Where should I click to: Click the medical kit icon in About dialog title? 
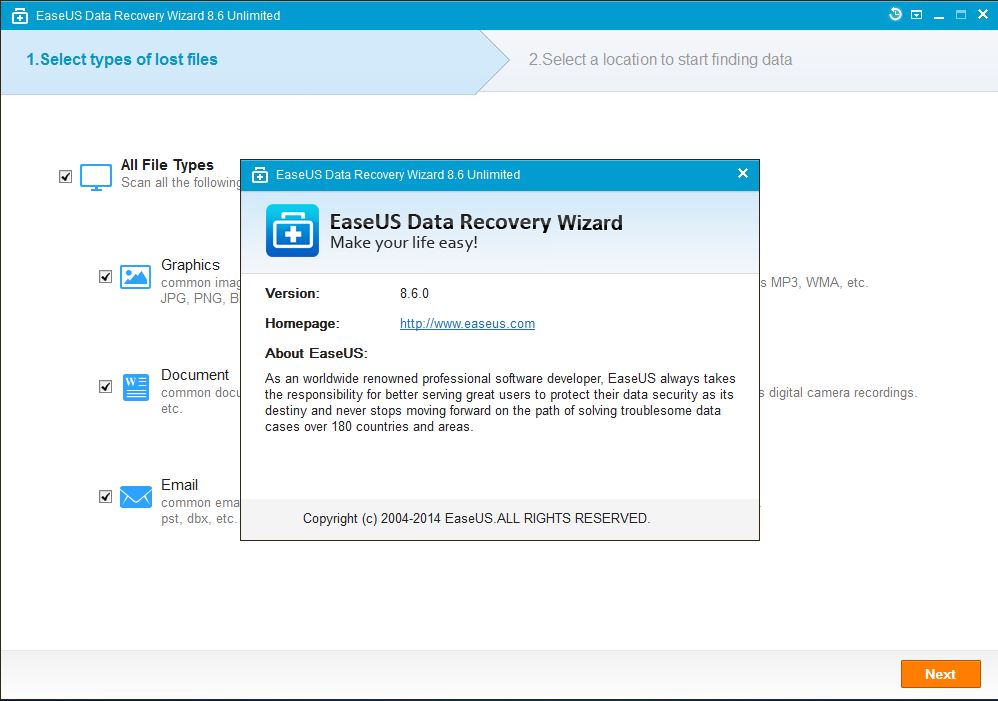click(260, 175)
